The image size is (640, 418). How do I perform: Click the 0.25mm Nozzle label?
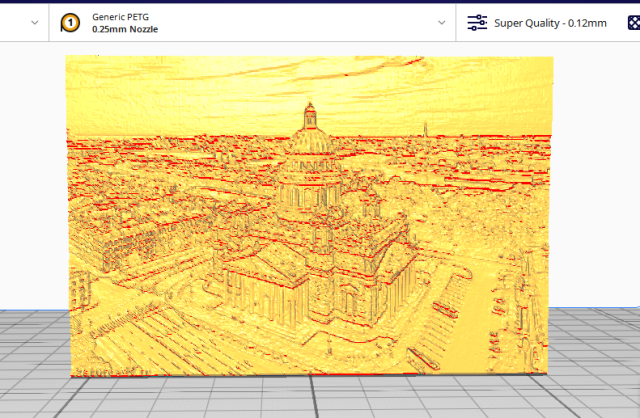pyautogui.click(x=124, y=30)
